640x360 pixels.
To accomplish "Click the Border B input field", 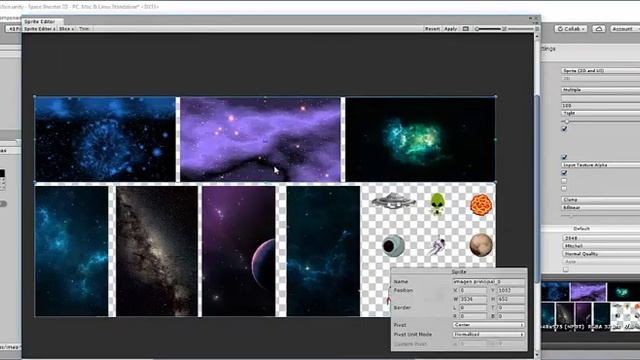I will (x=511, y=316).
